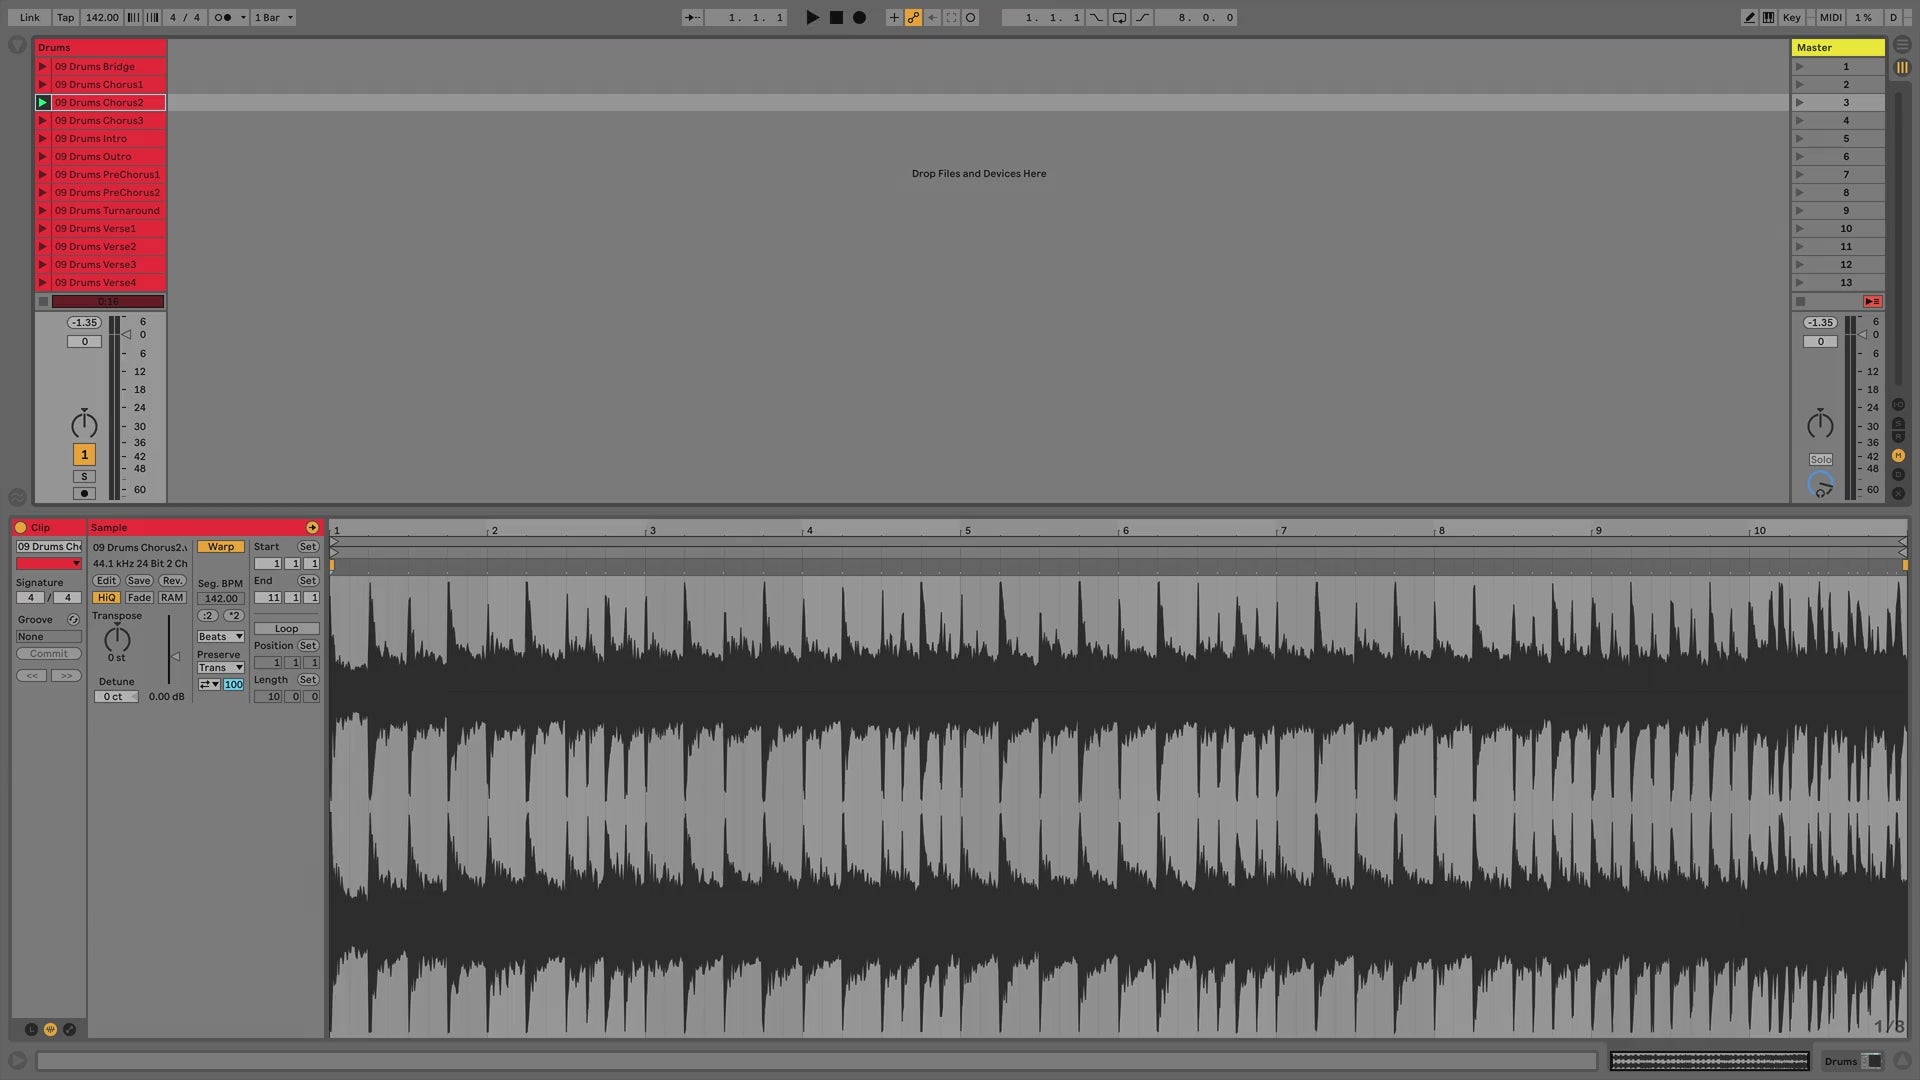The height and width of the screenshot is (1080, 1920).
Task: Click the Follow playback arrow button
Action: tap(692, 17)
